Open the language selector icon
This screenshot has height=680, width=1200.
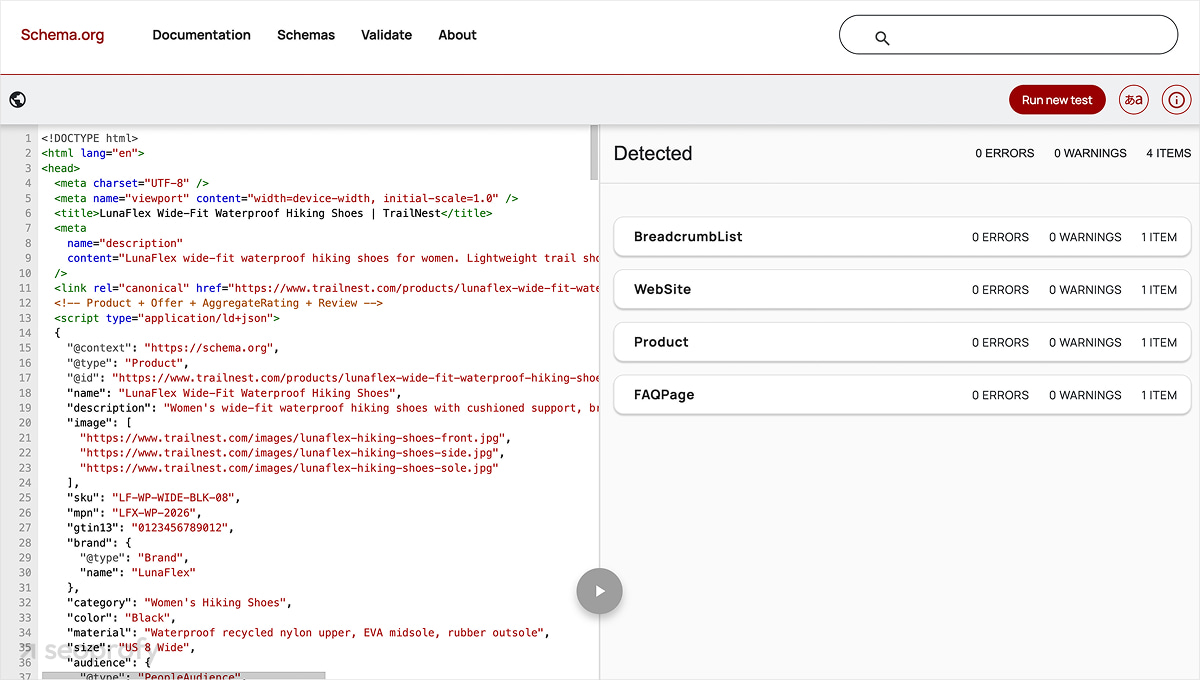click(x=1133, y=100)
